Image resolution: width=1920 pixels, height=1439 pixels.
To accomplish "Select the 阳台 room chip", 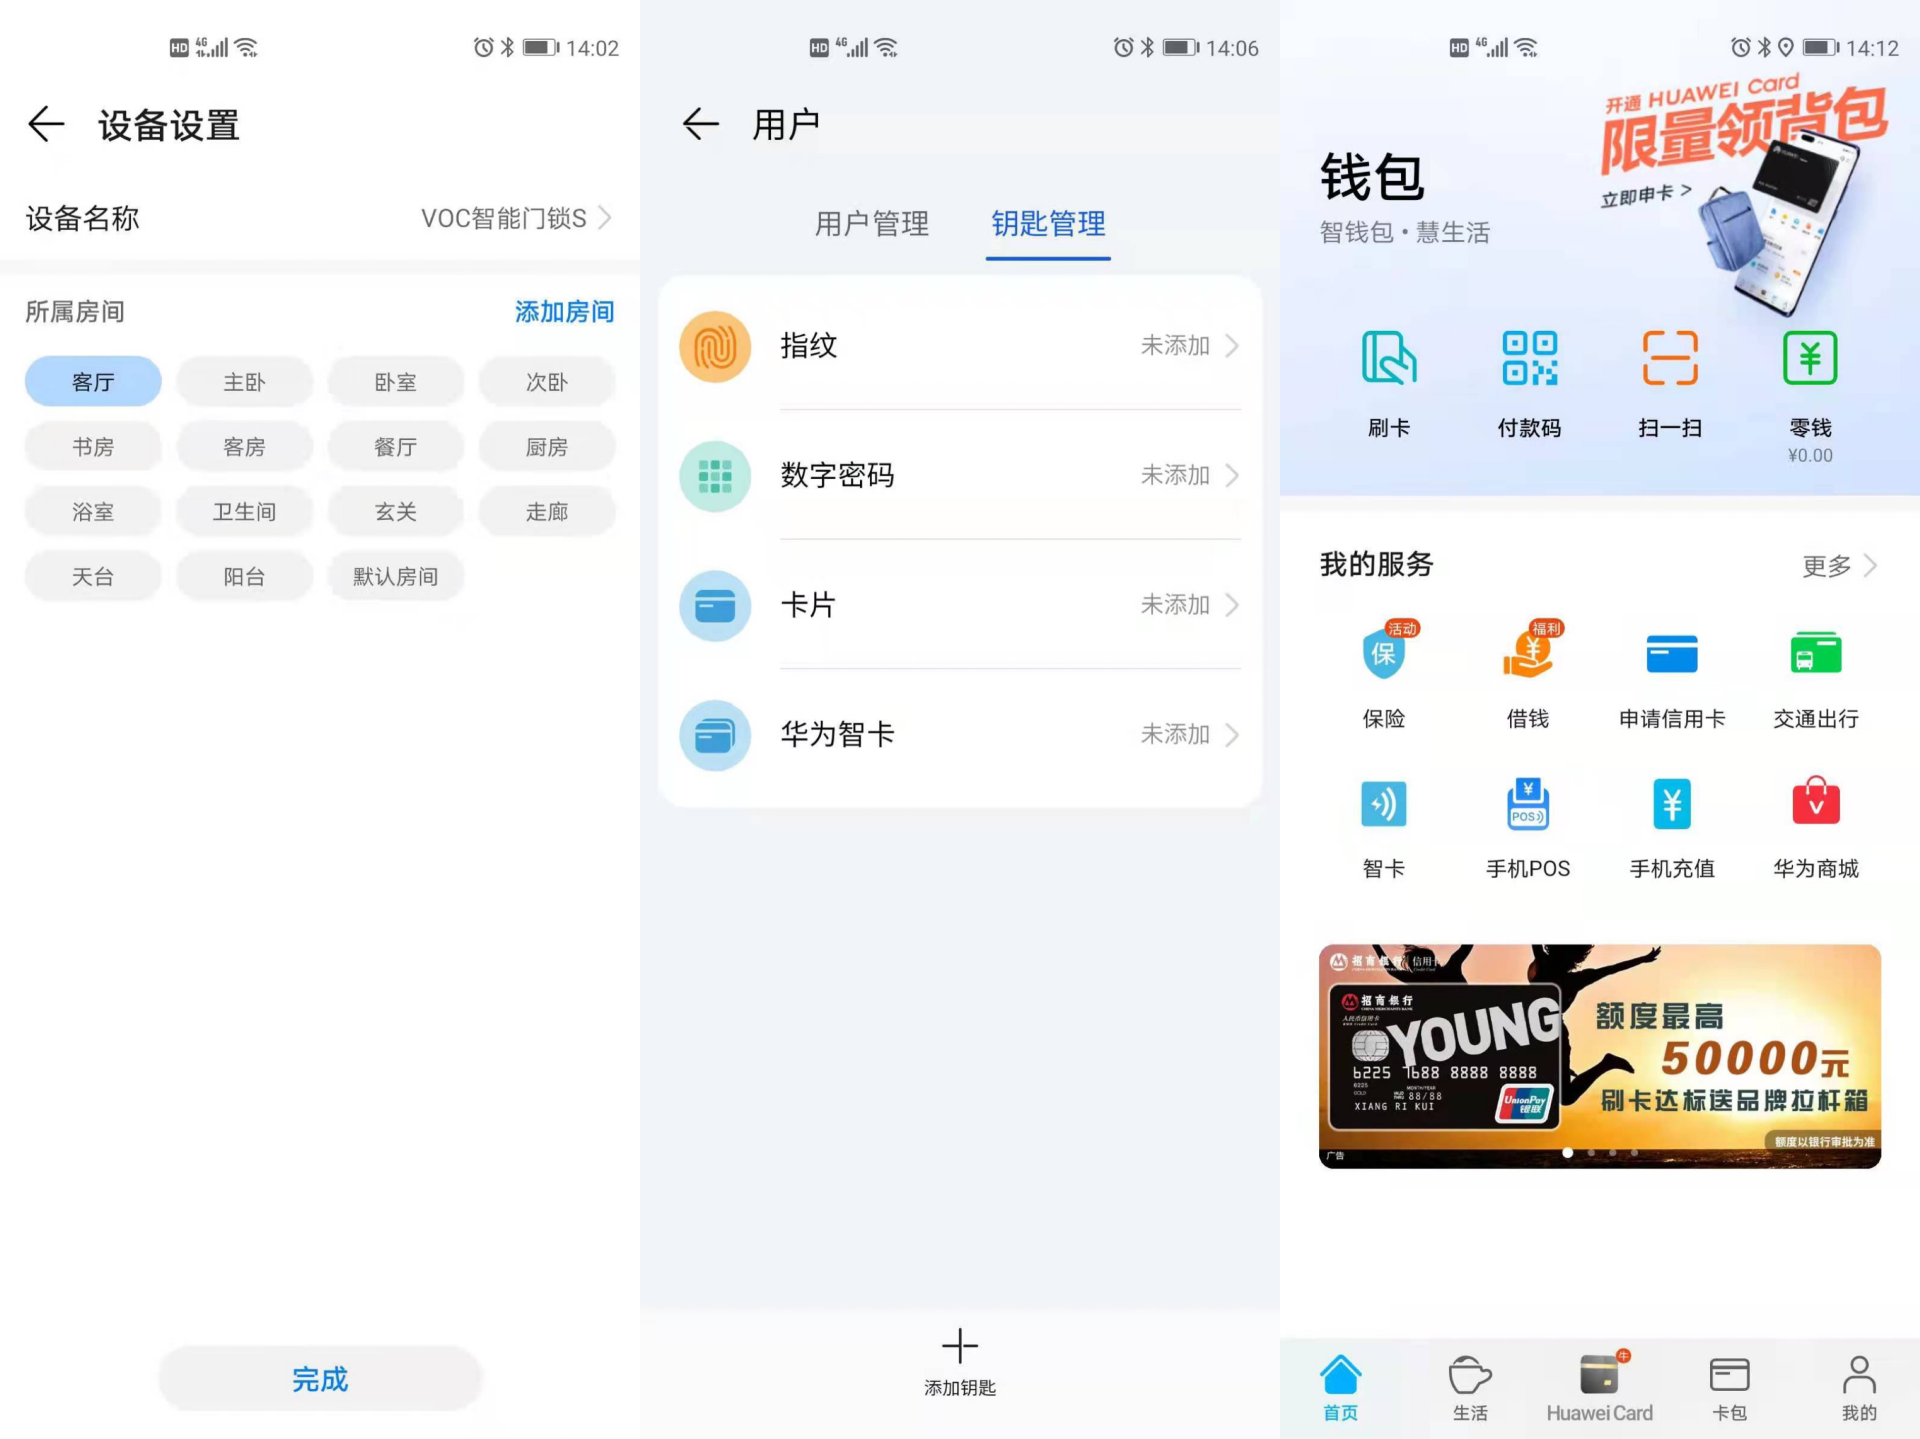I will coord(244,577).
